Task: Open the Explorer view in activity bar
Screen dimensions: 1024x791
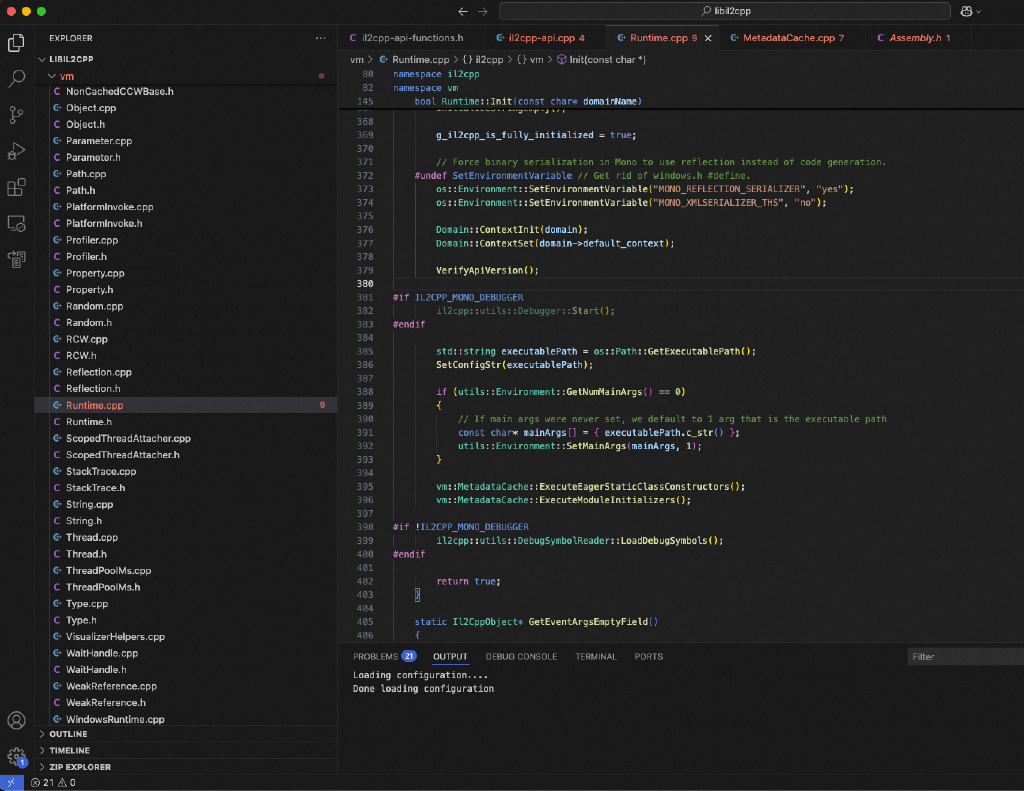Action: 16,43
